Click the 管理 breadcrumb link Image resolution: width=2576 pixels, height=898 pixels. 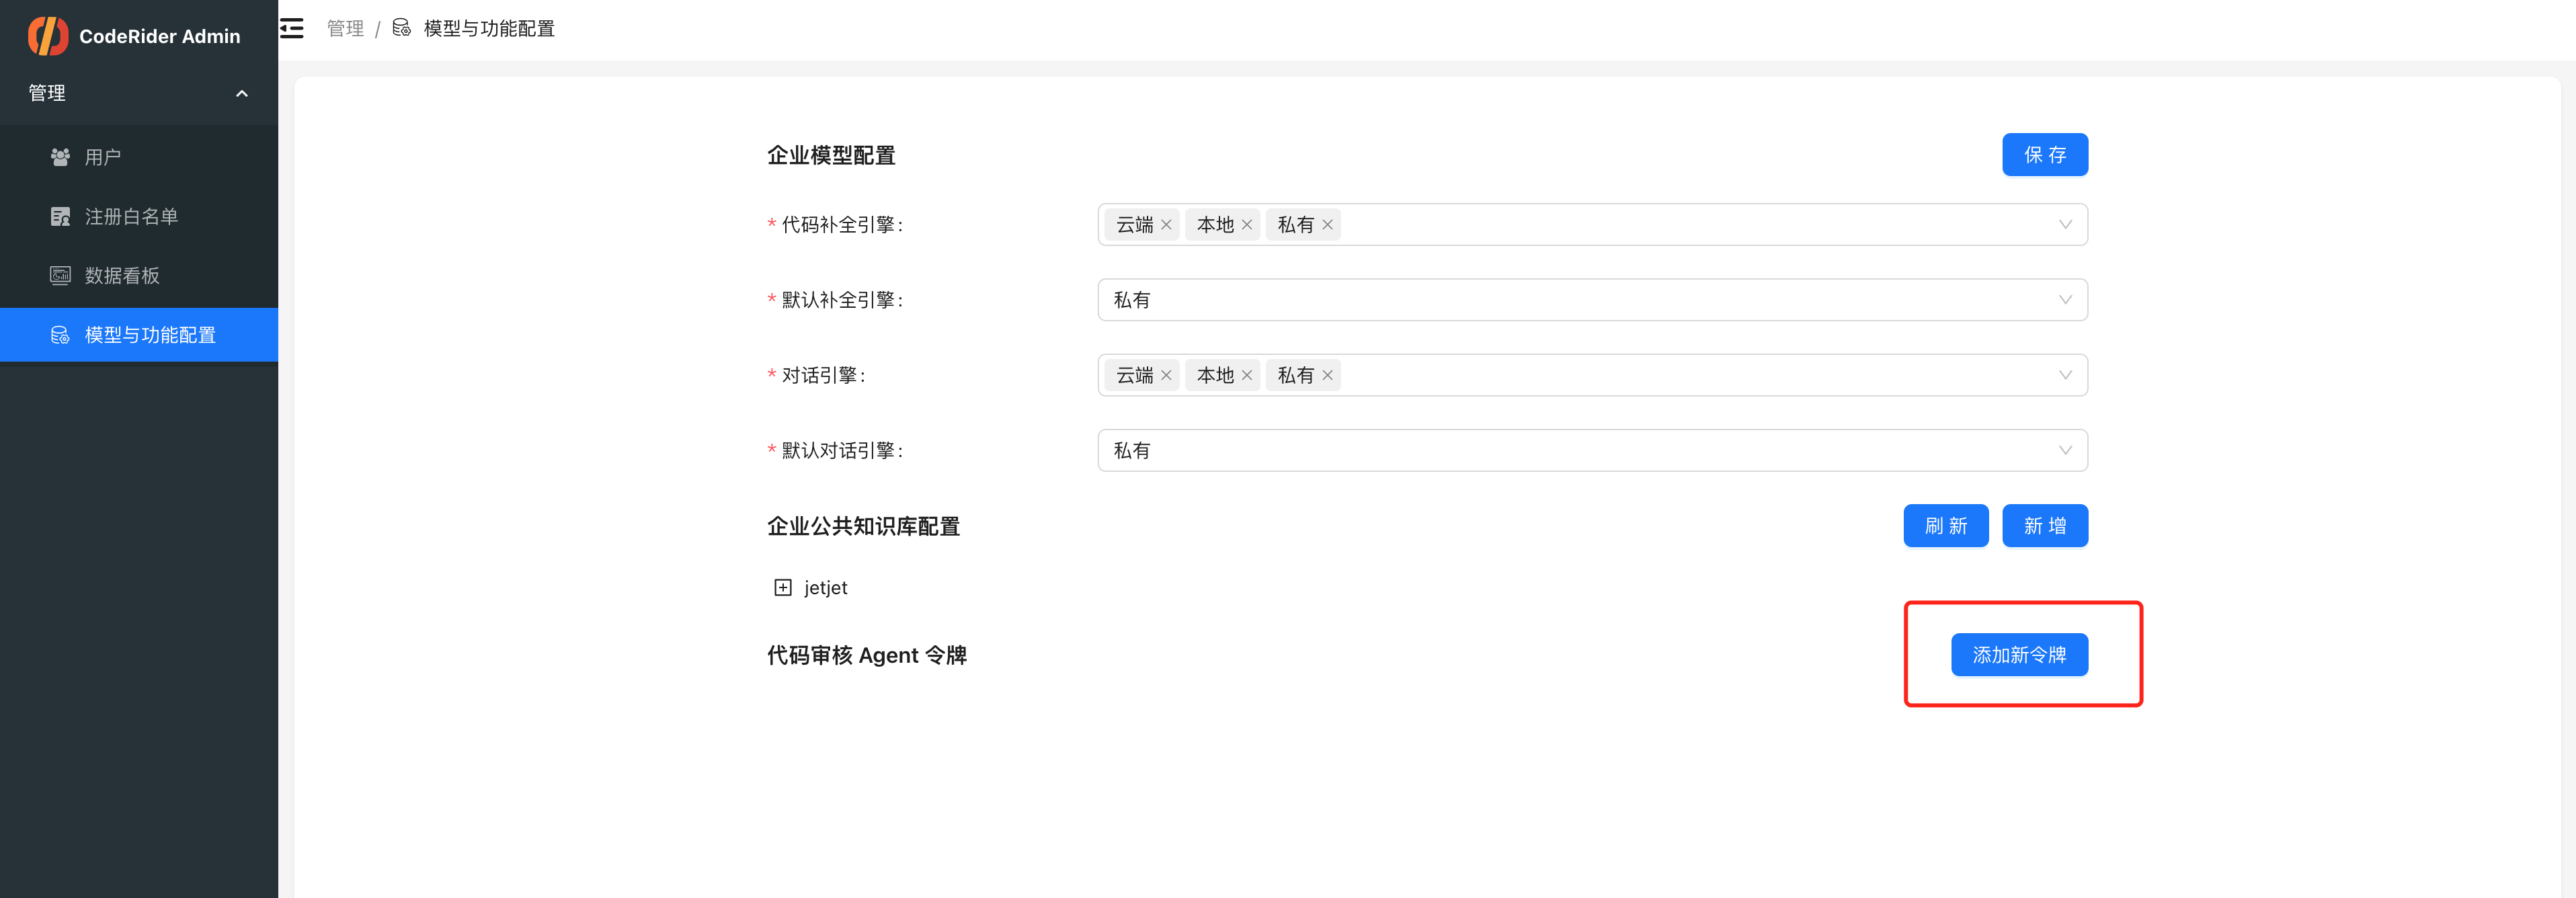(x=346, y=28)
